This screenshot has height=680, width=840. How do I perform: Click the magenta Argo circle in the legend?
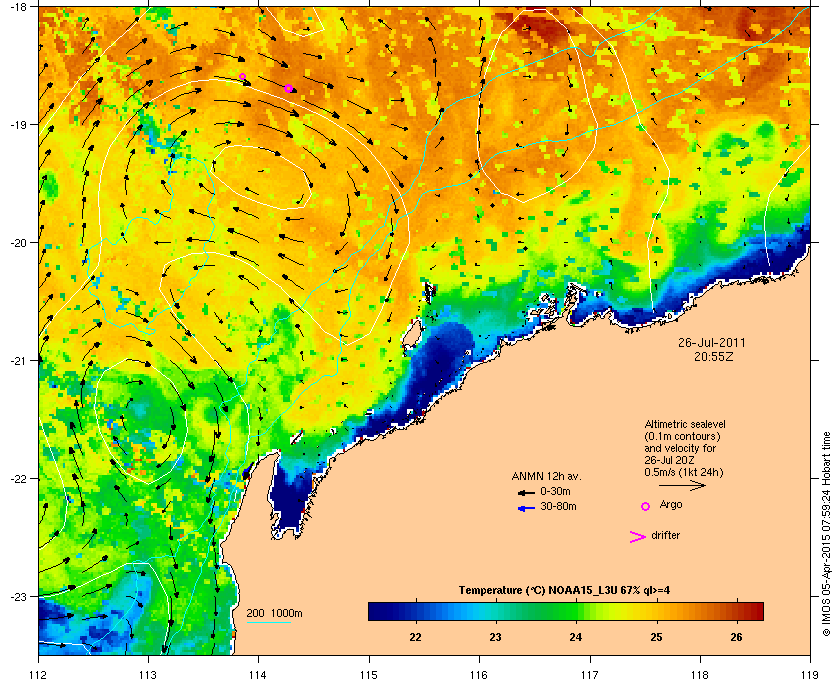(646, 506)
